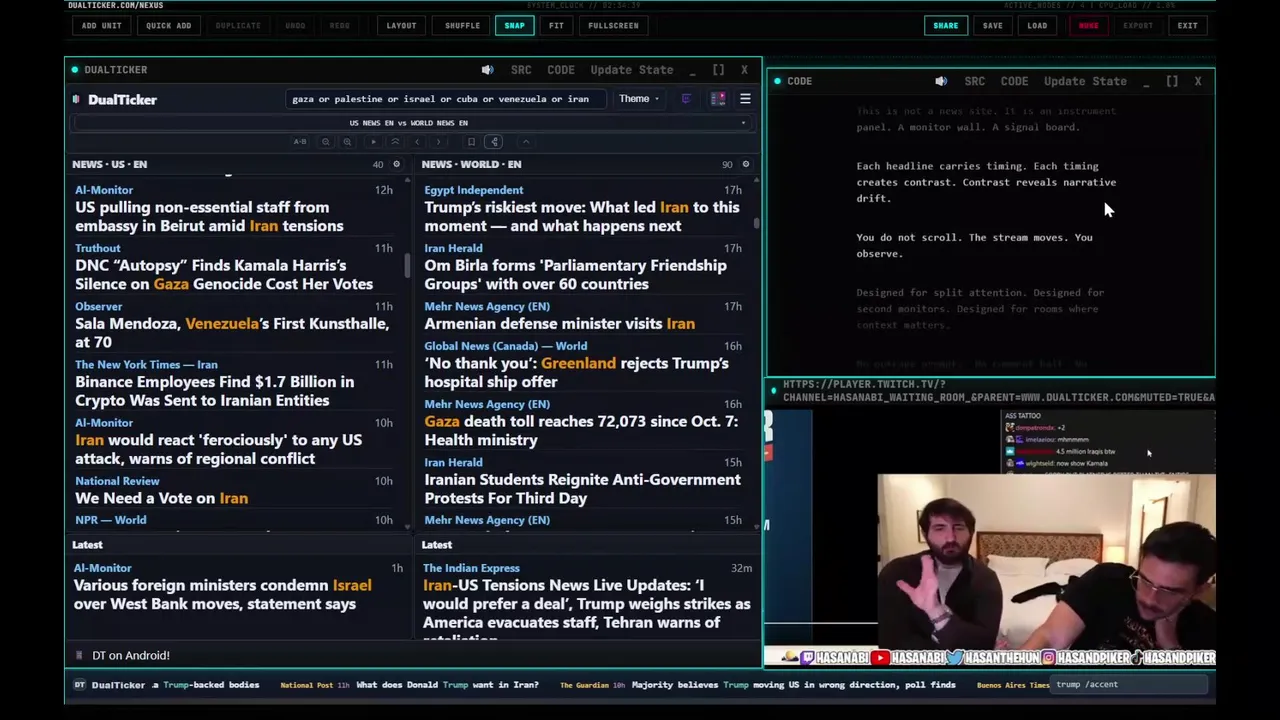Open Armenian defense minister visits Iran headline
1280x720 pixels.
point(559,324)
